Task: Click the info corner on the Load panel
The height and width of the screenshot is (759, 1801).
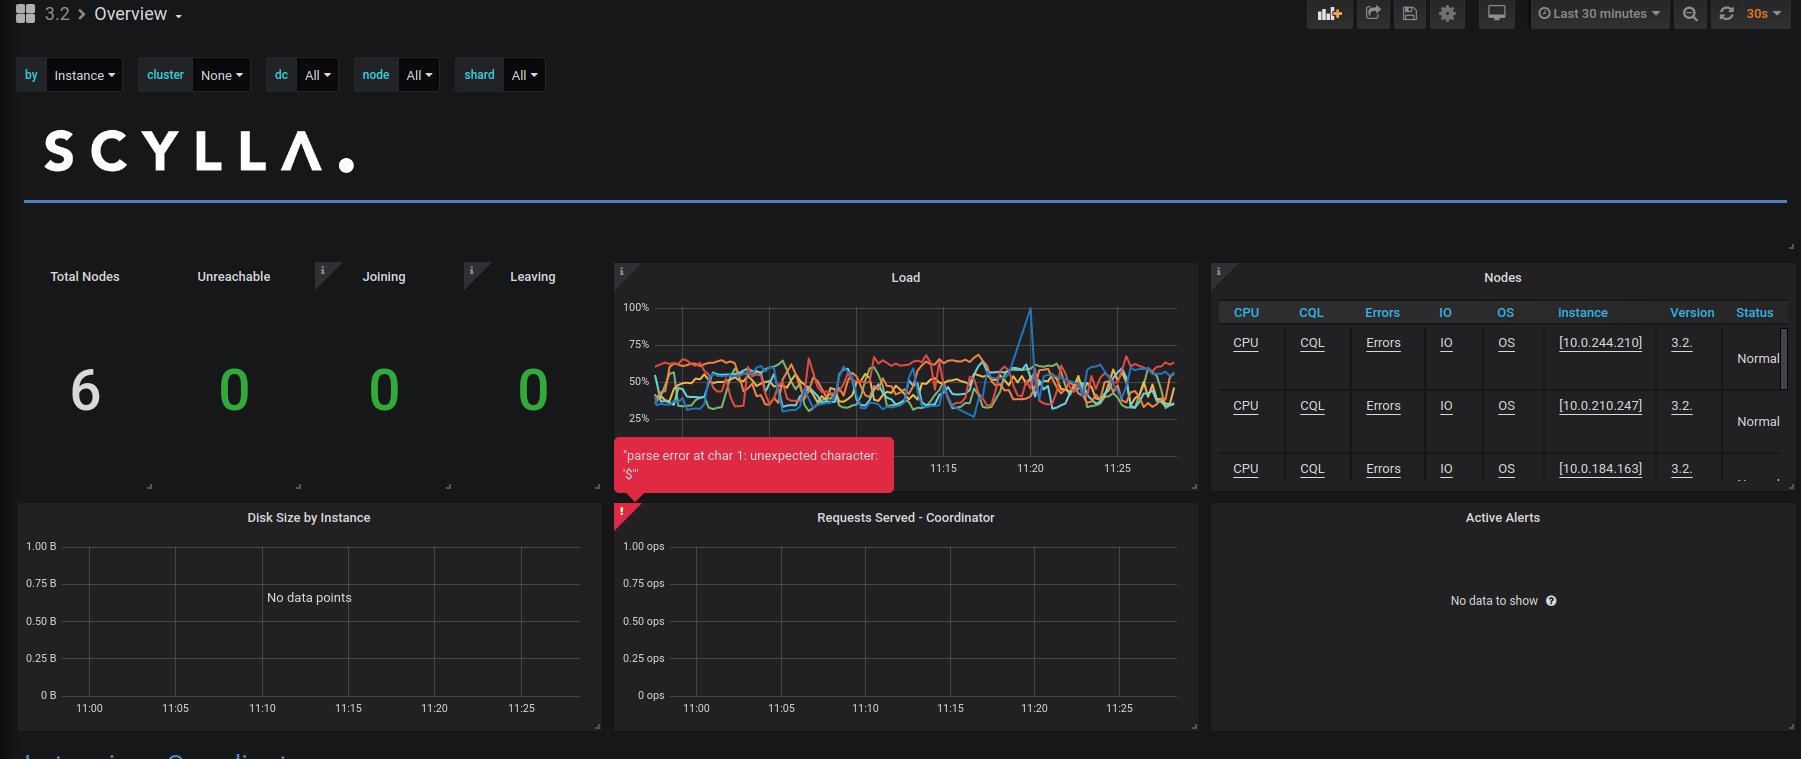Action: pos(622,271)
